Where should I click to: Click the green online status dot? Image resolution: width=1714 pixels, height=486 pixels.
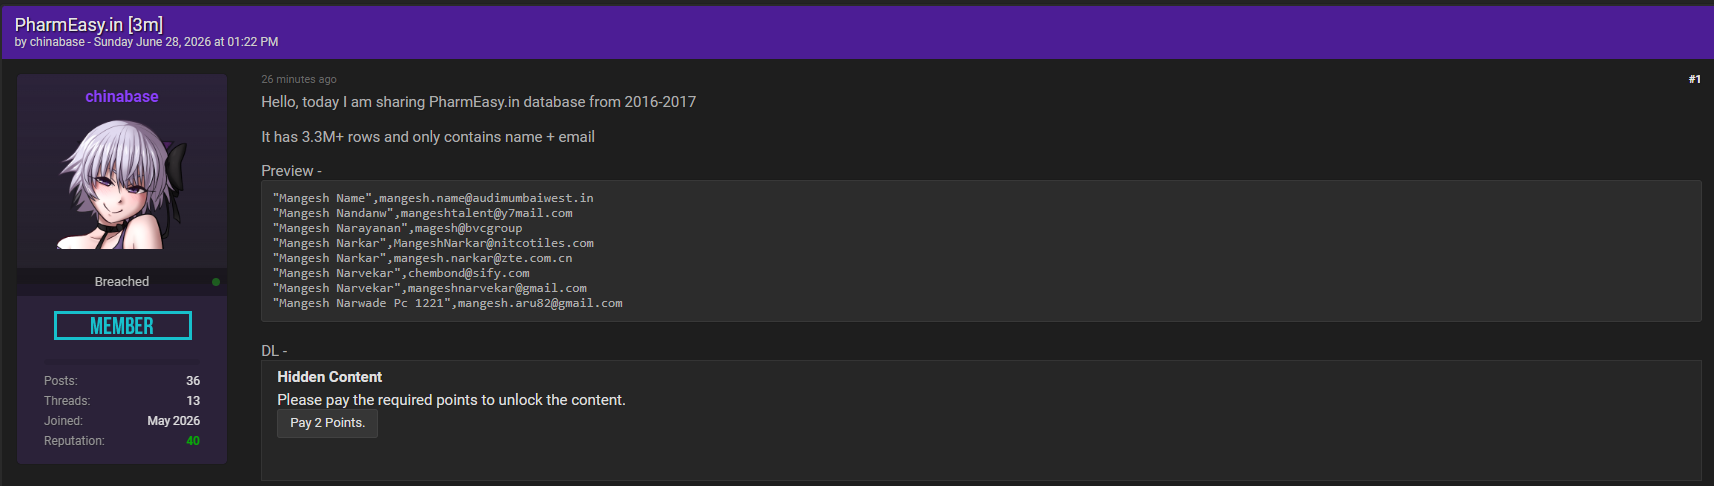(216, 282)
